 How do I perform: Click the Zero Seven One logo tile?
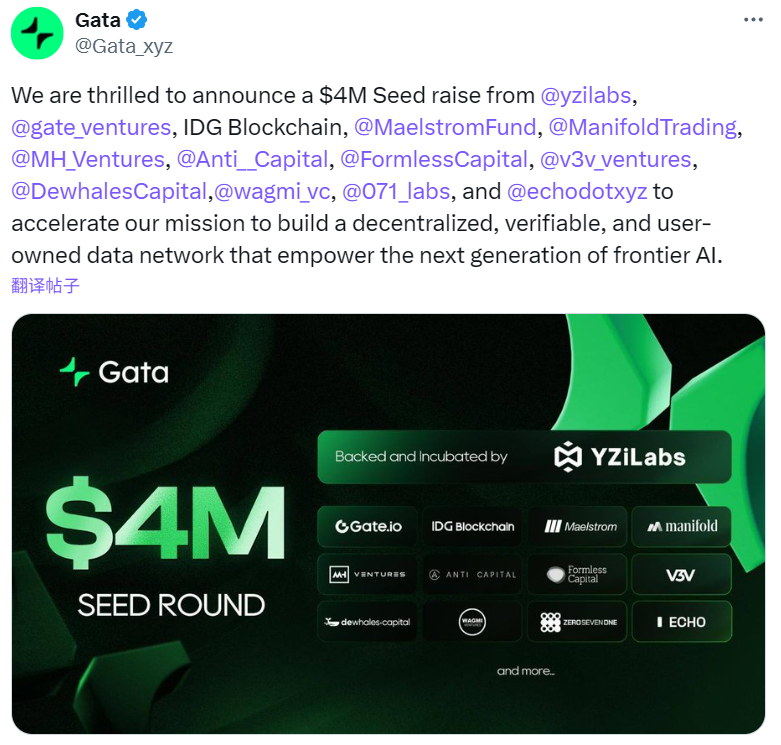[580, 622]
